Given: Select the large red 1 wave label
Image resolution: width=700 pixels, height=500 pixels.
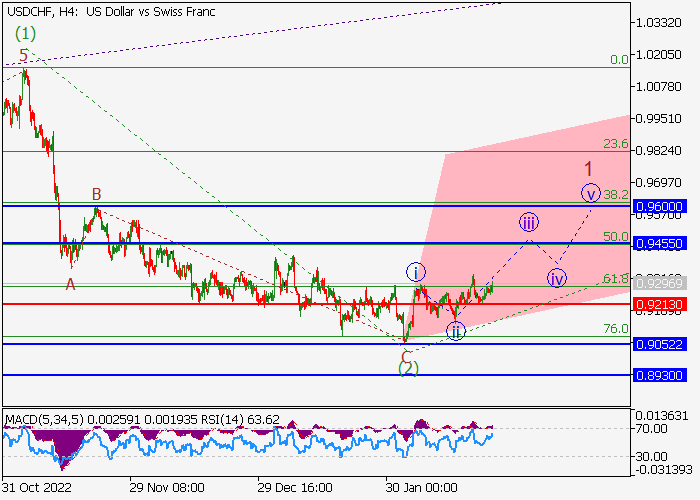Looking at the screenshot, I should pos(588,169).
